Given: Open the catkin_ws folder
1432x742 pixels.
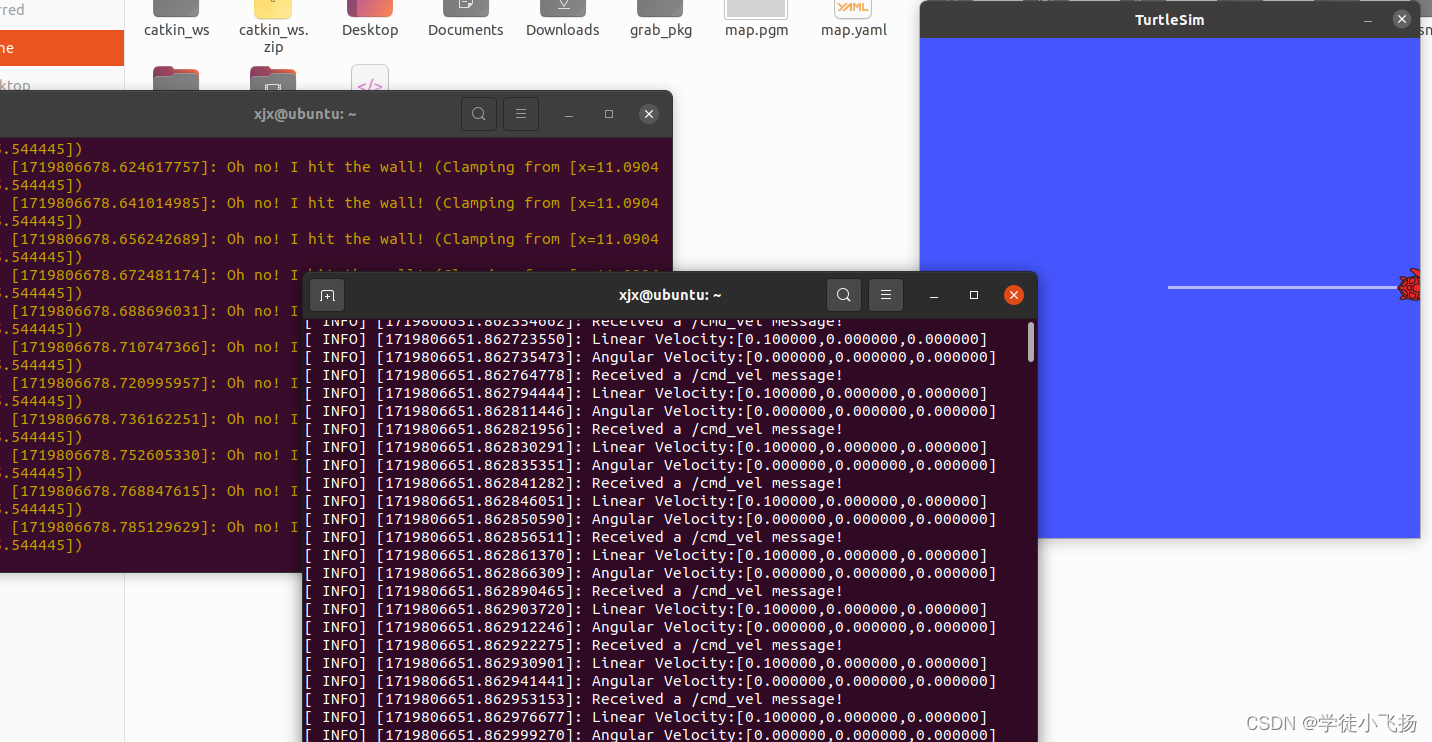Looking at the screenshot, I should pyautogui.click(x=176, y=18).
